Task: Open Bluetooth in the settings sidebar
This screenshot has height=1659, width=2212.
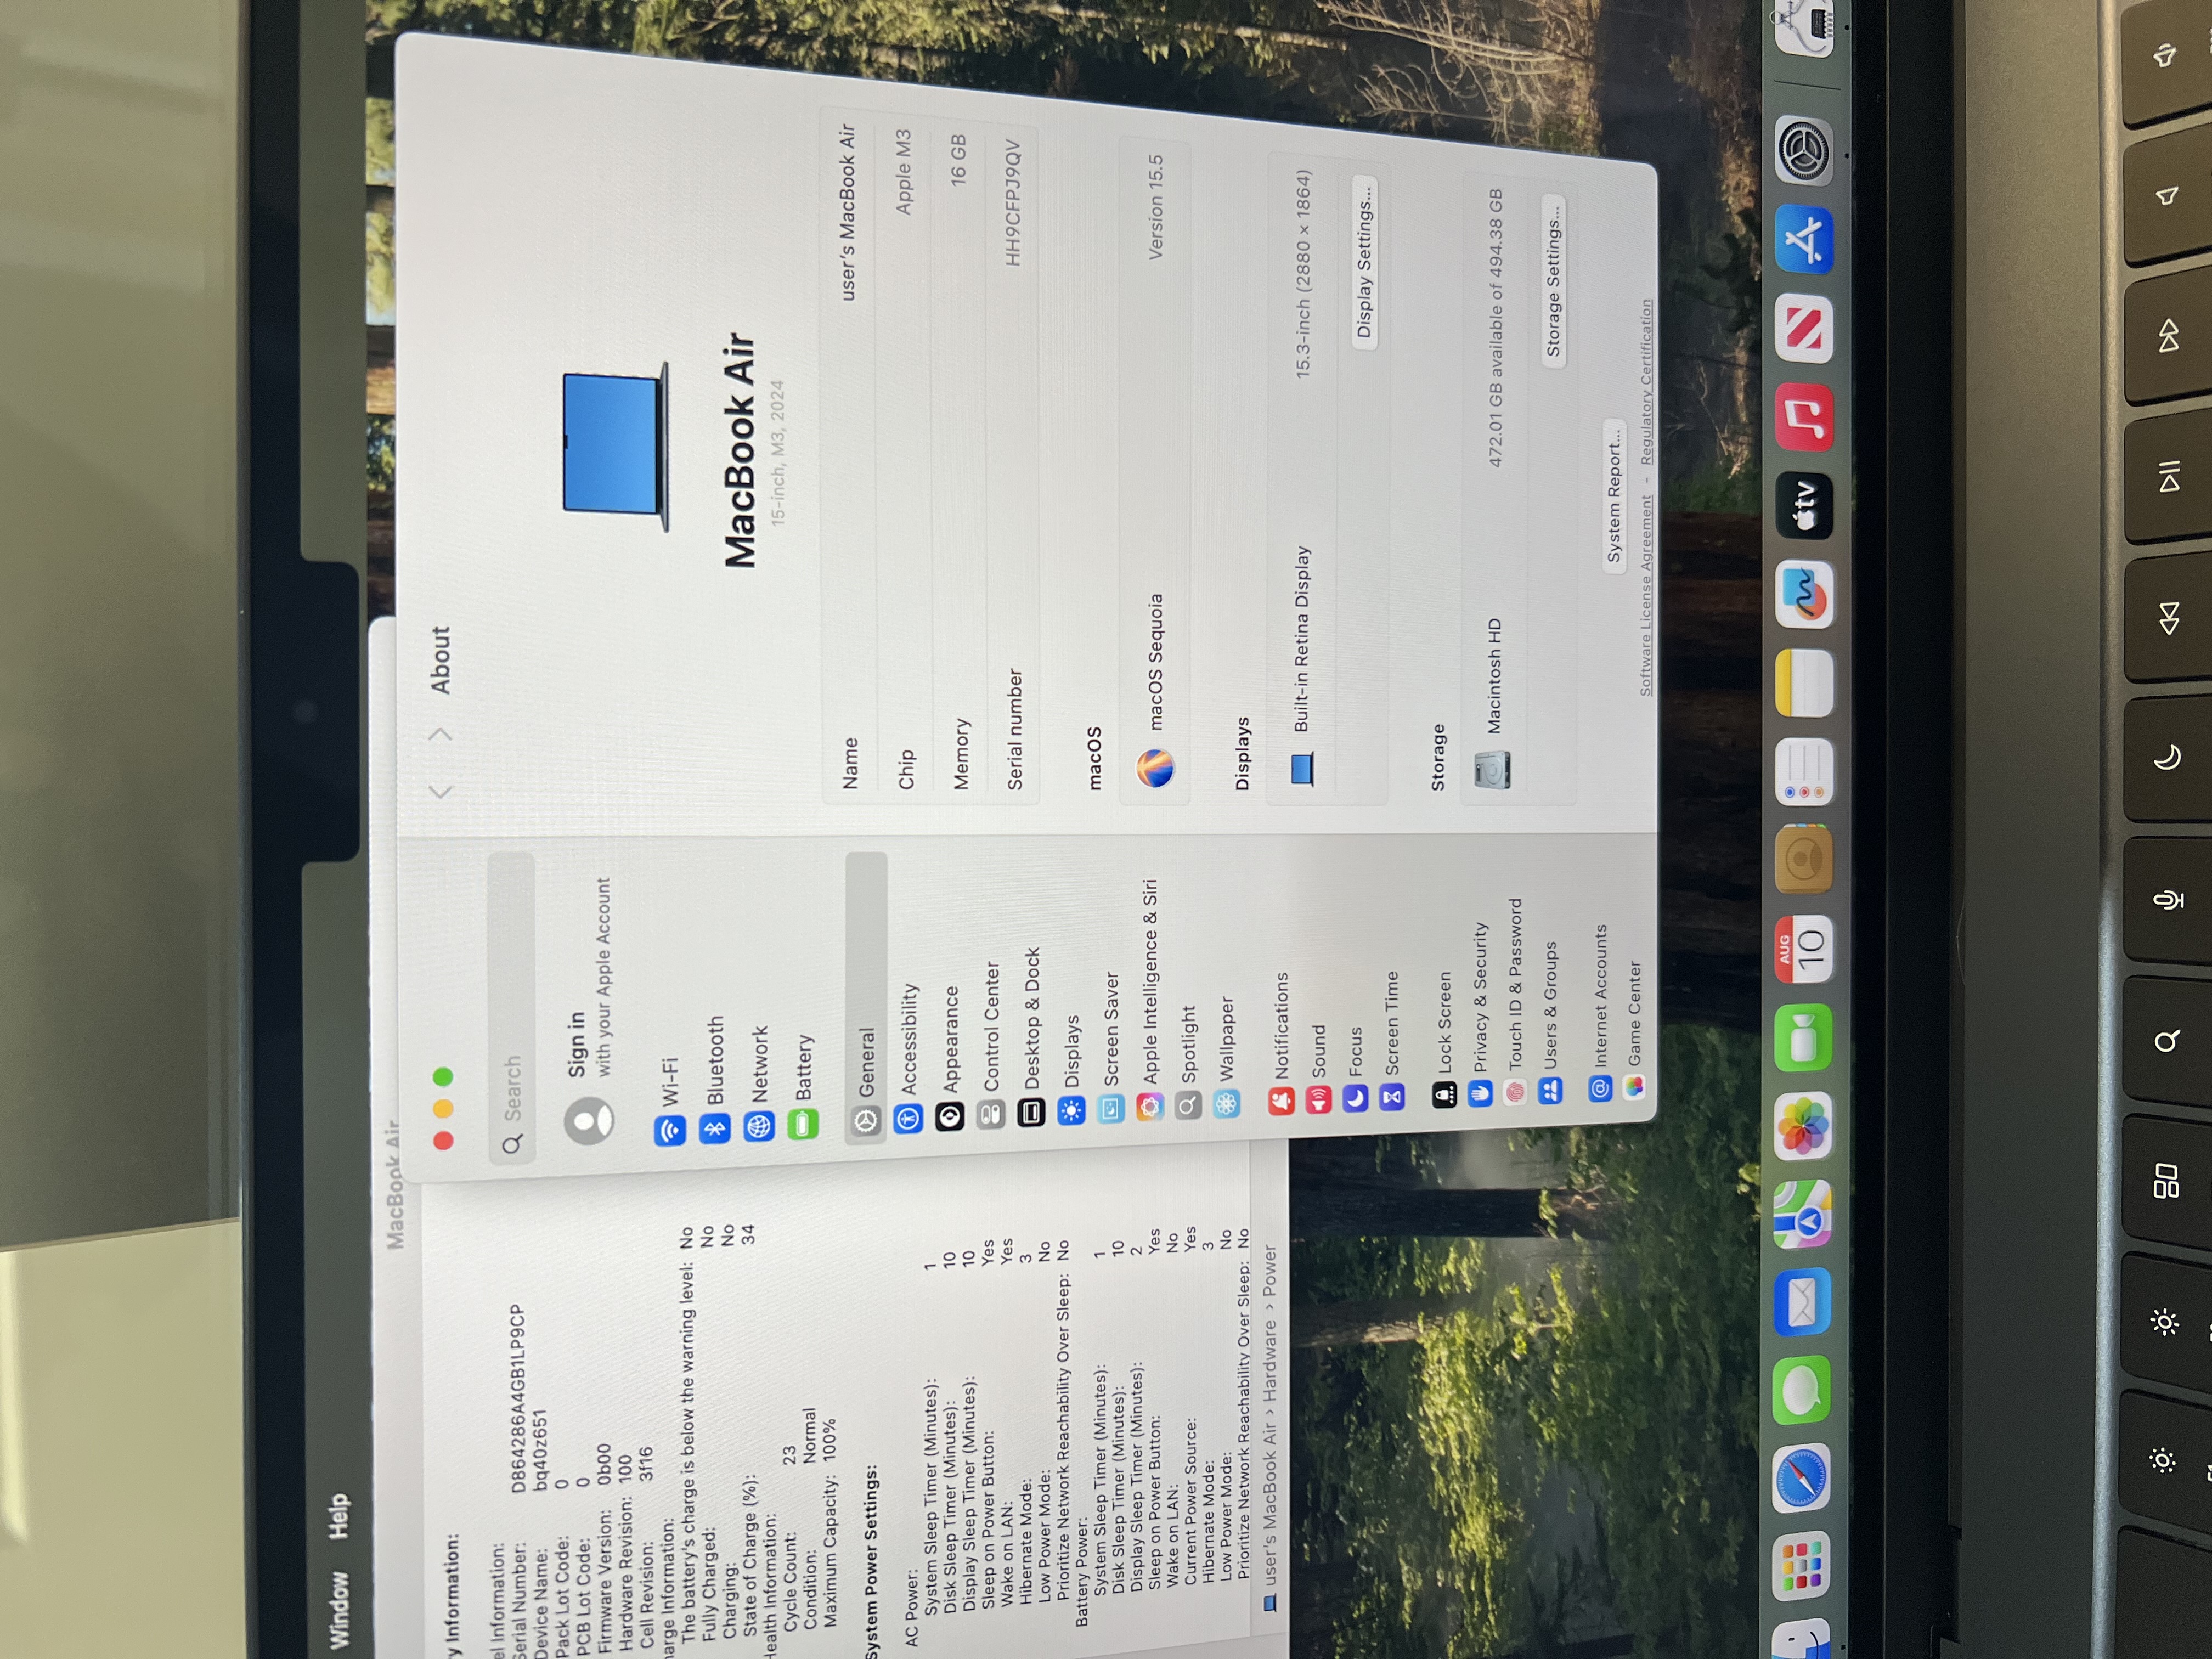Action: (714, 1079)
